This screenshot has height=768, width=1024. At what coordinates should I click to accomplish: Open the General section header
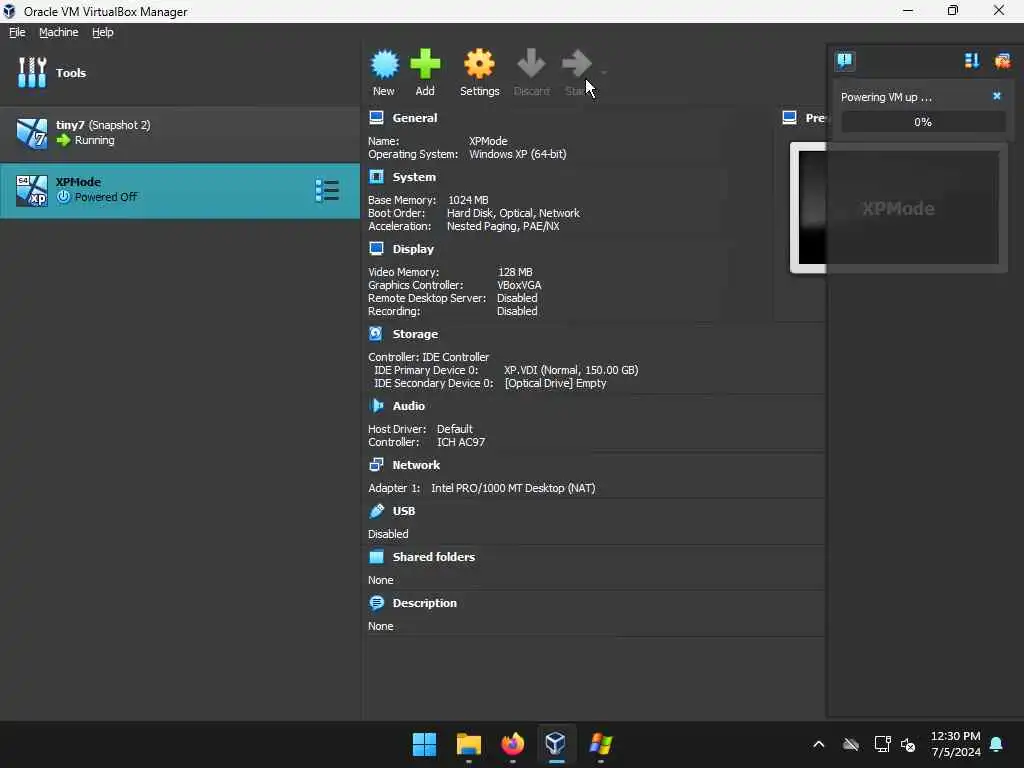click(415, 118)
